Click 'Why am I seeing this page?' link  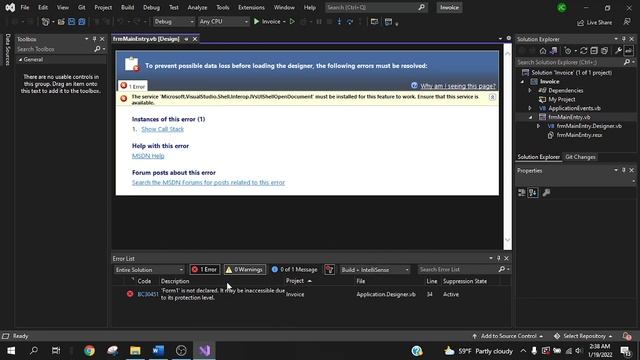[x=458, y=86]
